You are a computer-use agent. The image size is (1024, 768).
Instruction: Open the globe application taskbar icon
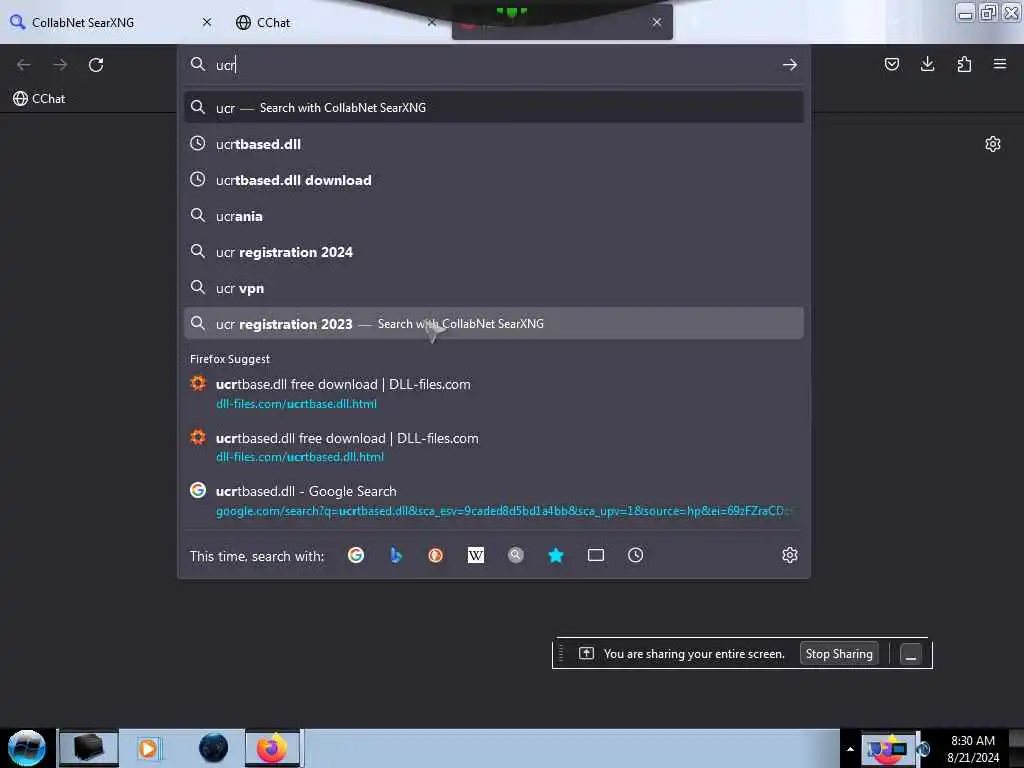tap(213, 748)
